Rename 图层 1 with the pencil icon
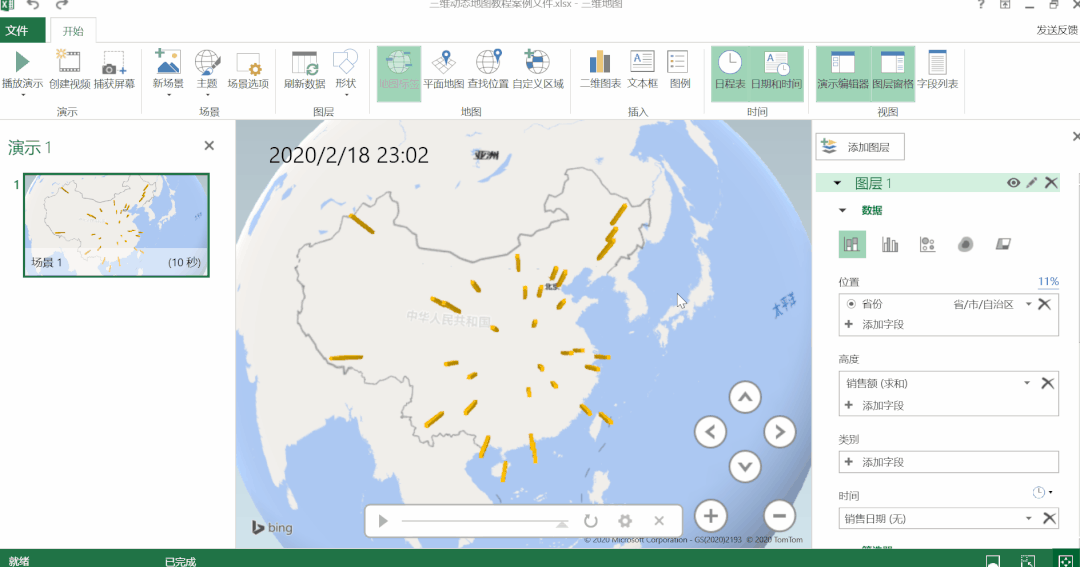 (x=1031, y=183)
